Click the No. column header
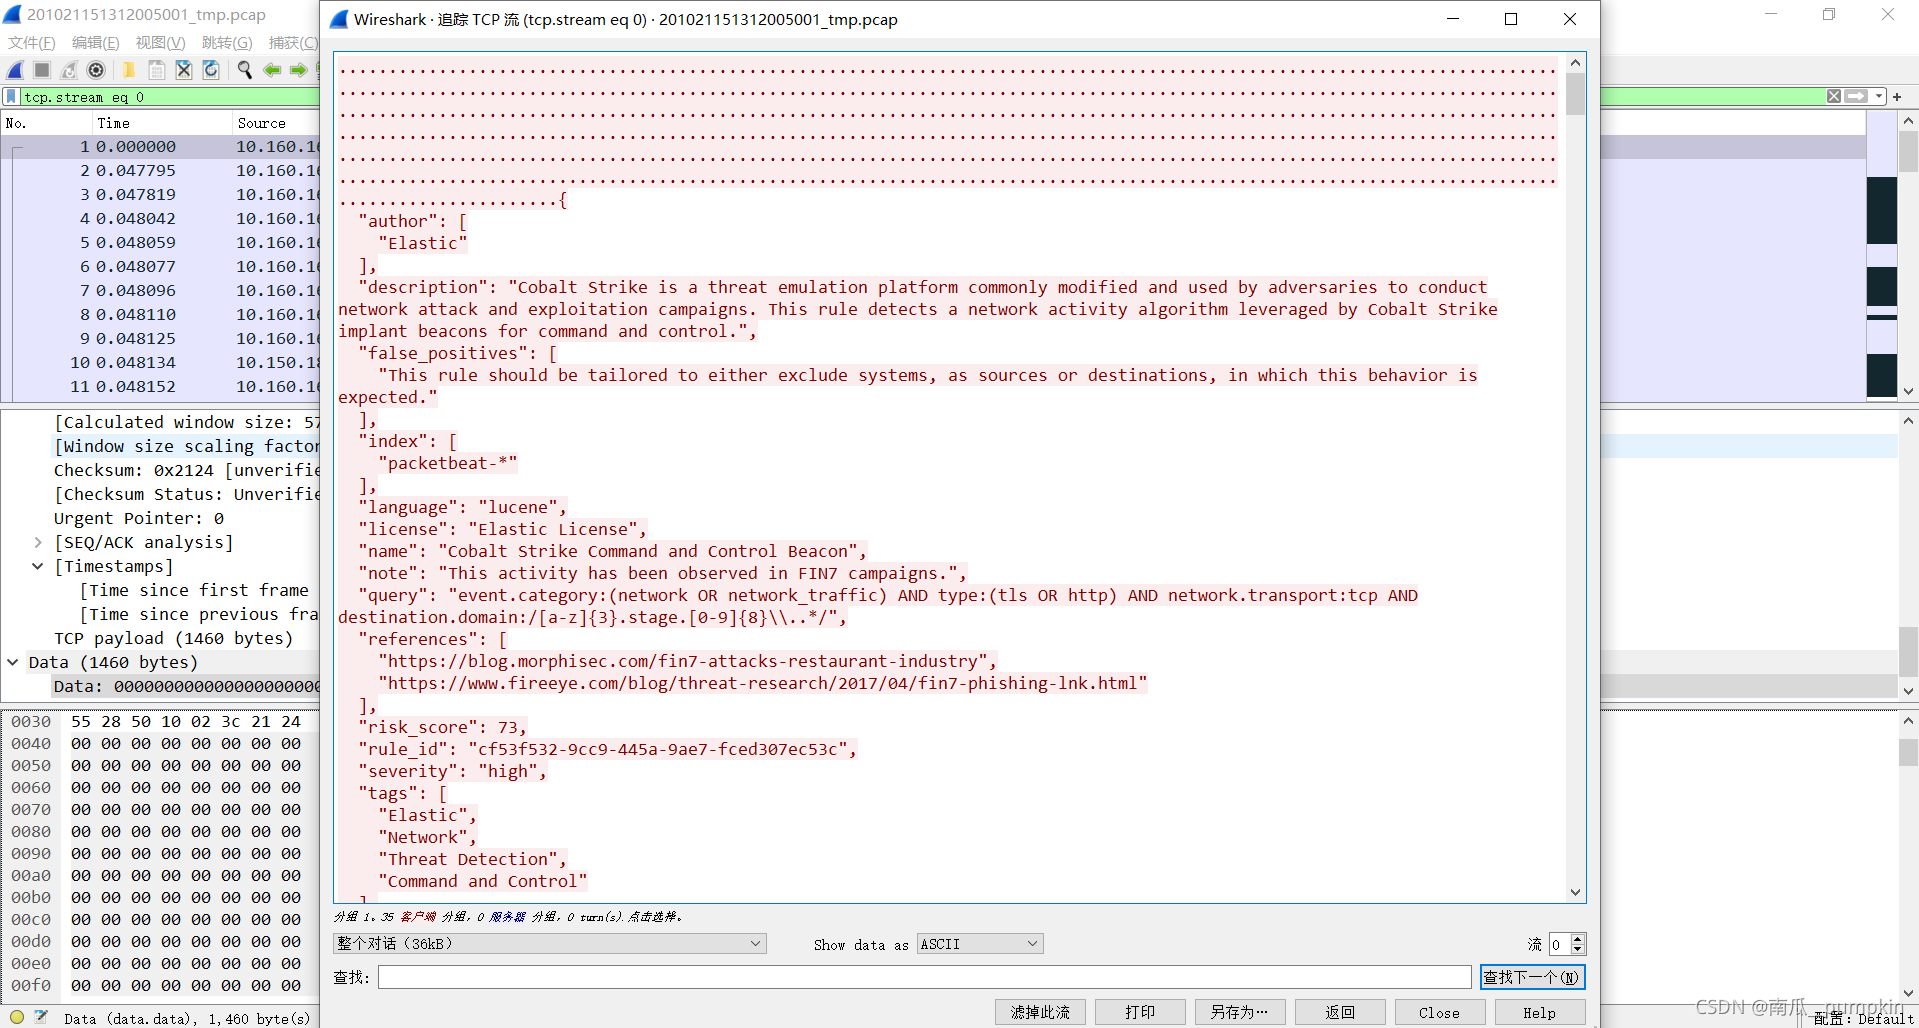 [x=46, y=123]
